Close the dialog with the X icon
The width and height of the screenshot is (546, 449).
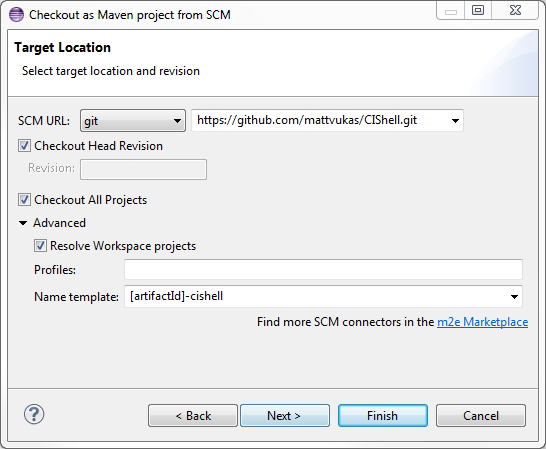point(515,10)
